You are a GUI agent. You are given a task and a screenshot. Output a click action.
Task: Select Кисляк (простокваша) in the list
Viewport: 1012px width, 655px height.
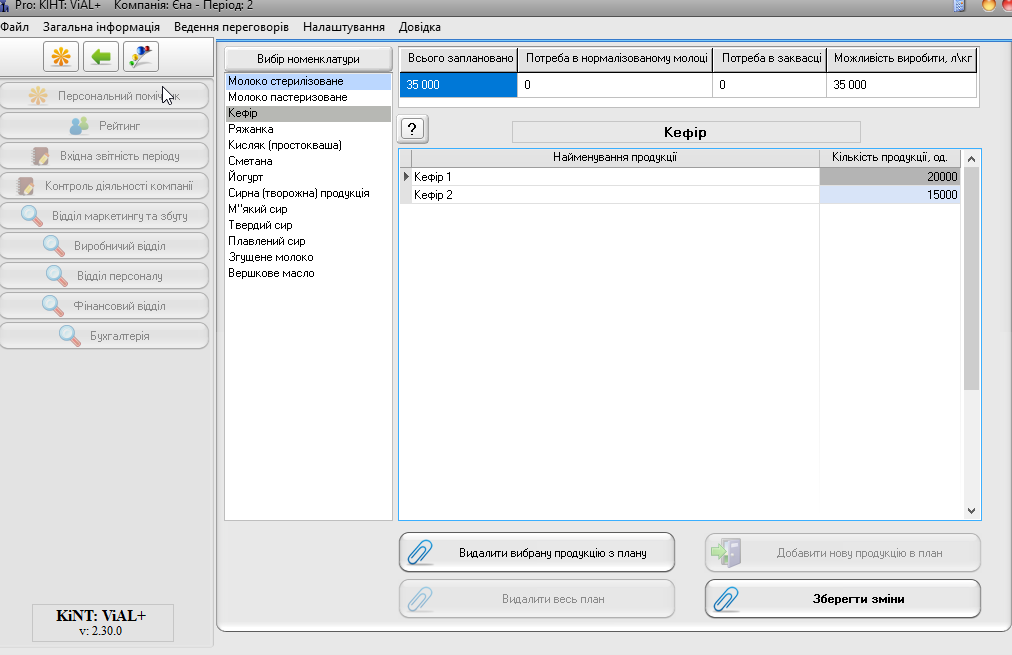(309, 145)
